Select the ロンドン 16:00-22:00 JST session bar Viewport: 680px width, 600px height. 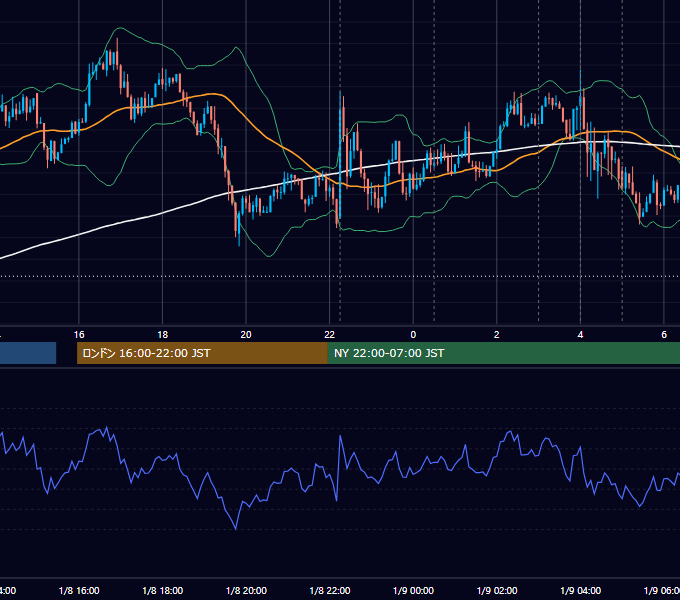202,353
